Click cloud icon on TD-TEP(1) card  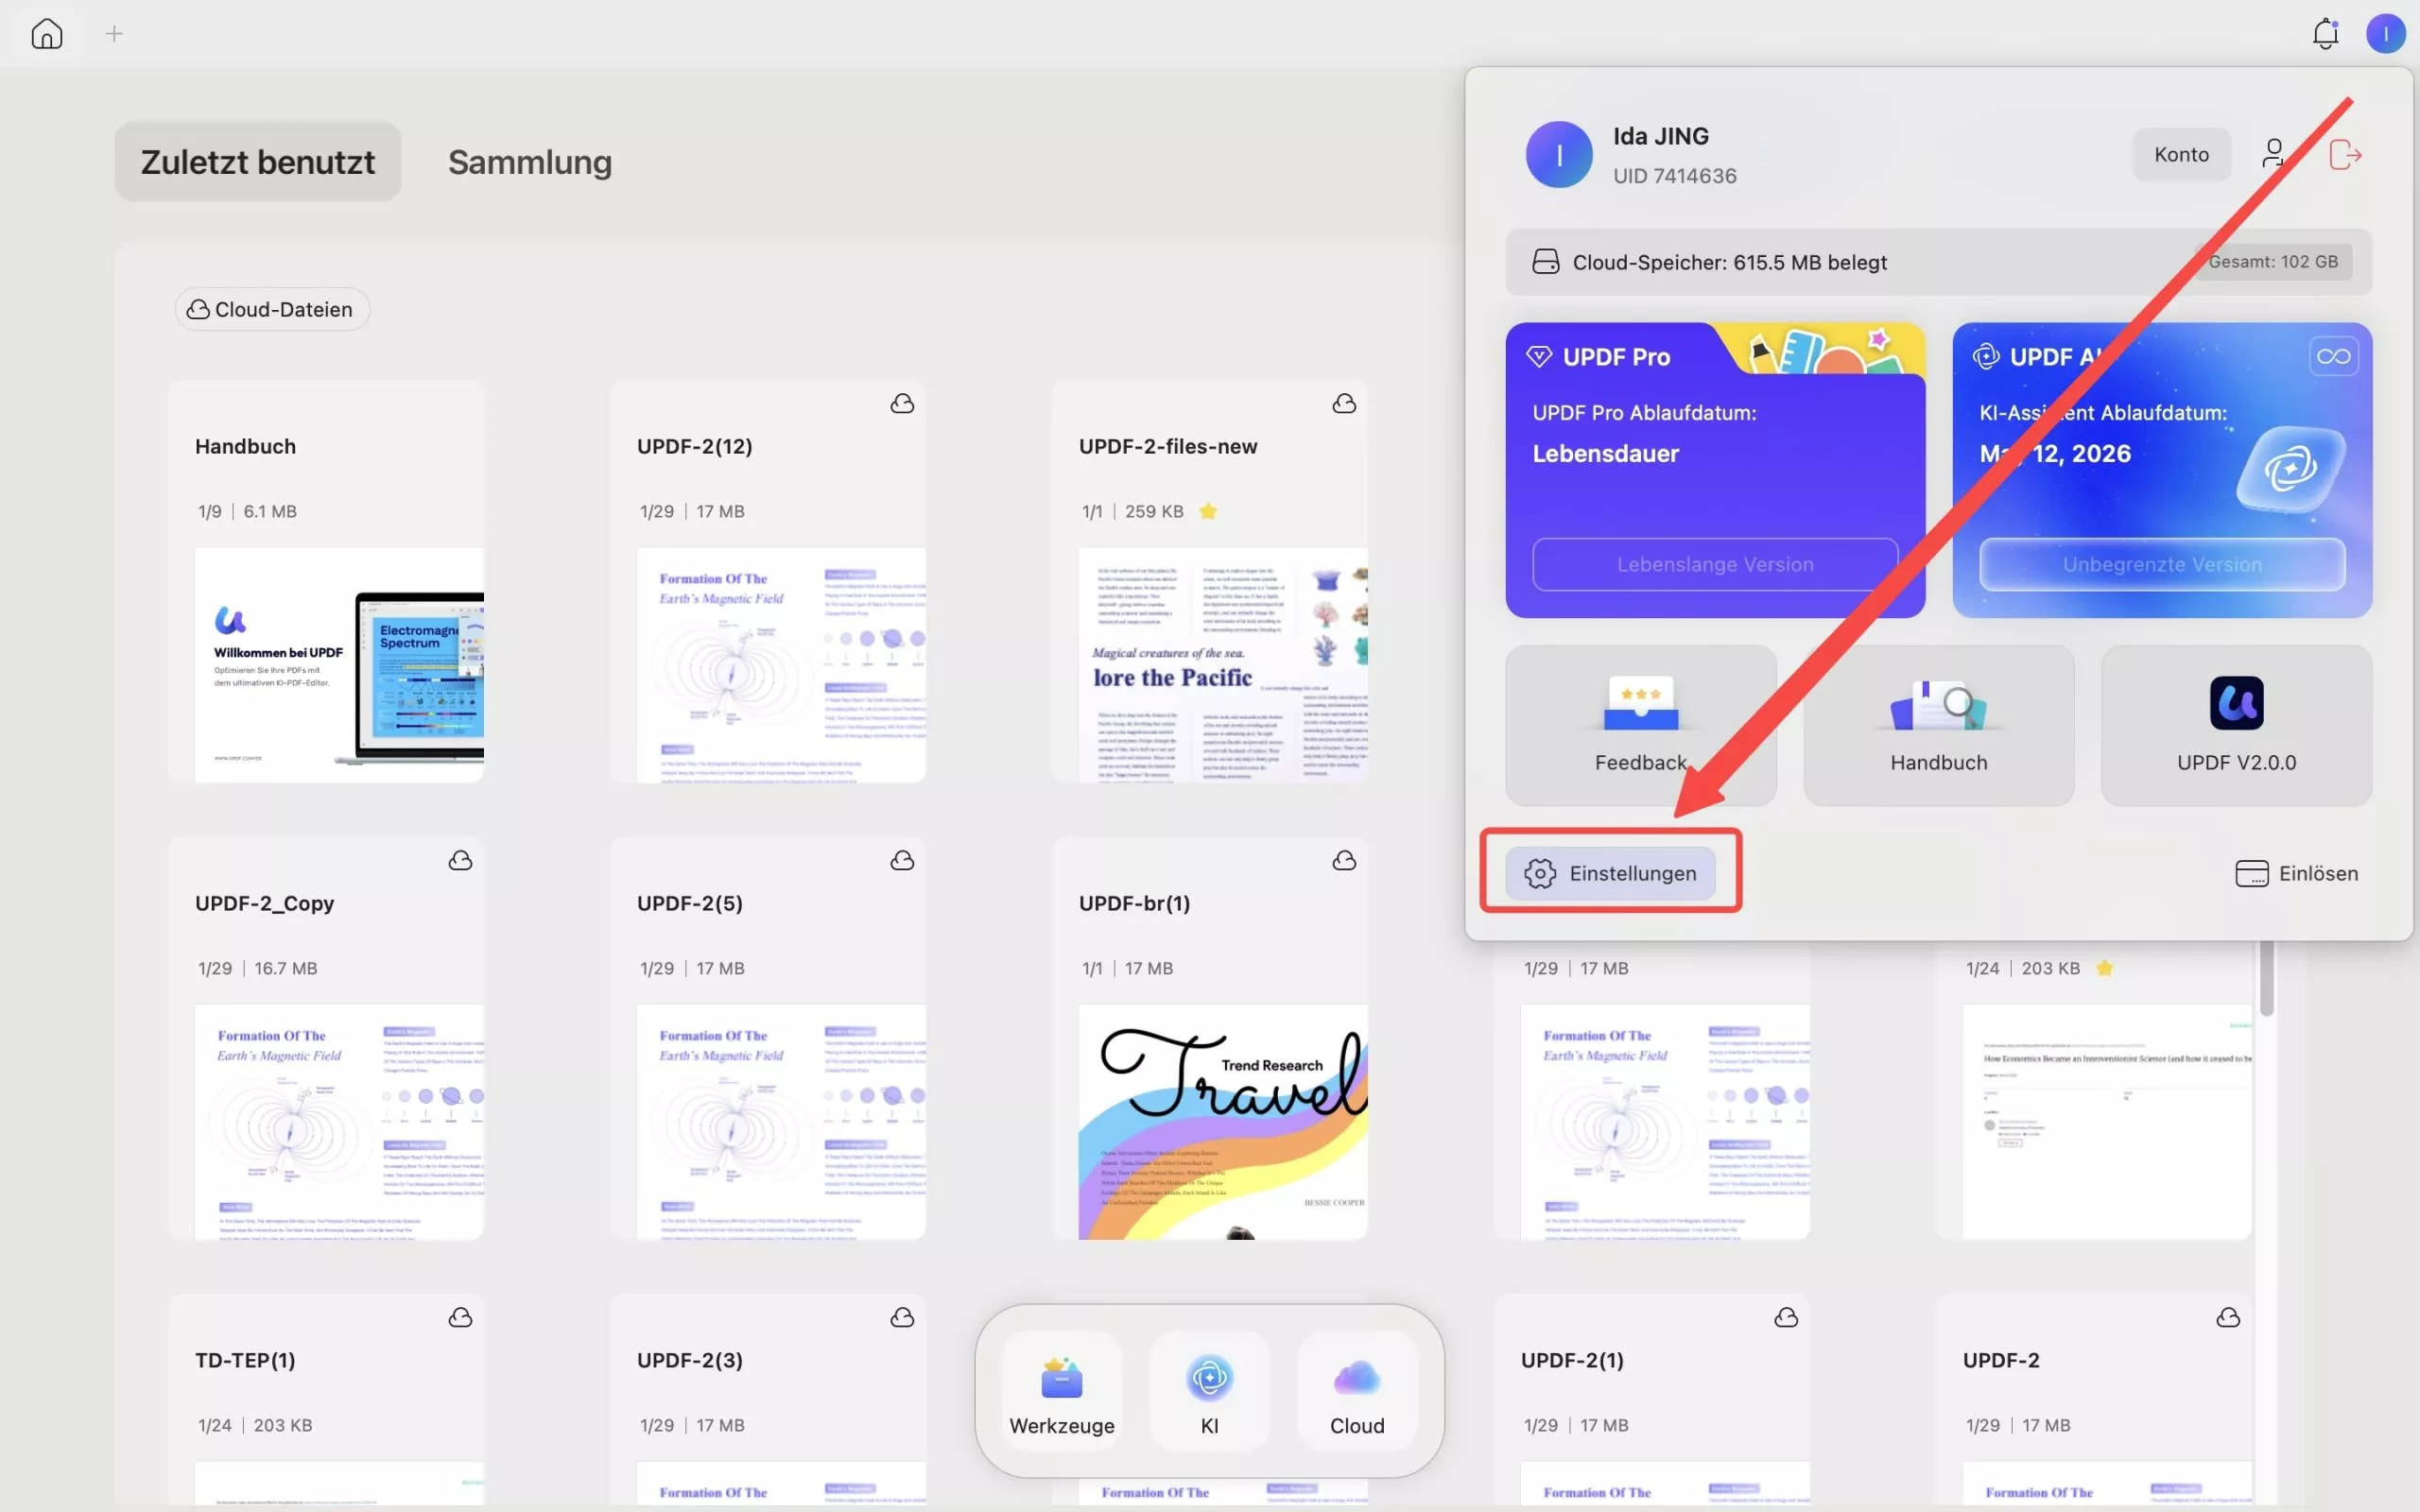tap(460, 1317)
